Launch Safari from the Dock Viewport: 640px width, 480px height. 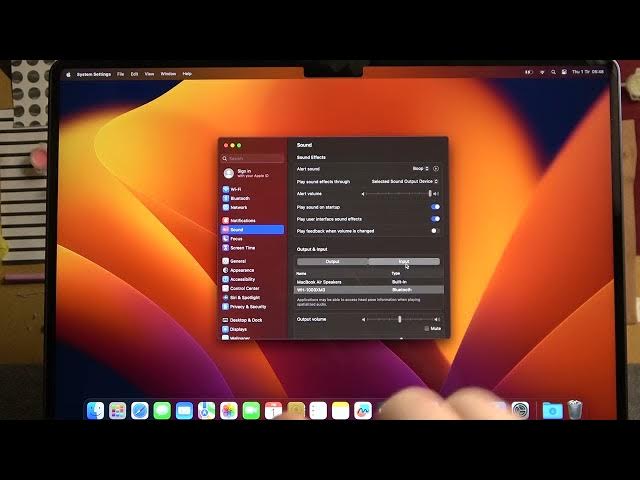[140, 410]
